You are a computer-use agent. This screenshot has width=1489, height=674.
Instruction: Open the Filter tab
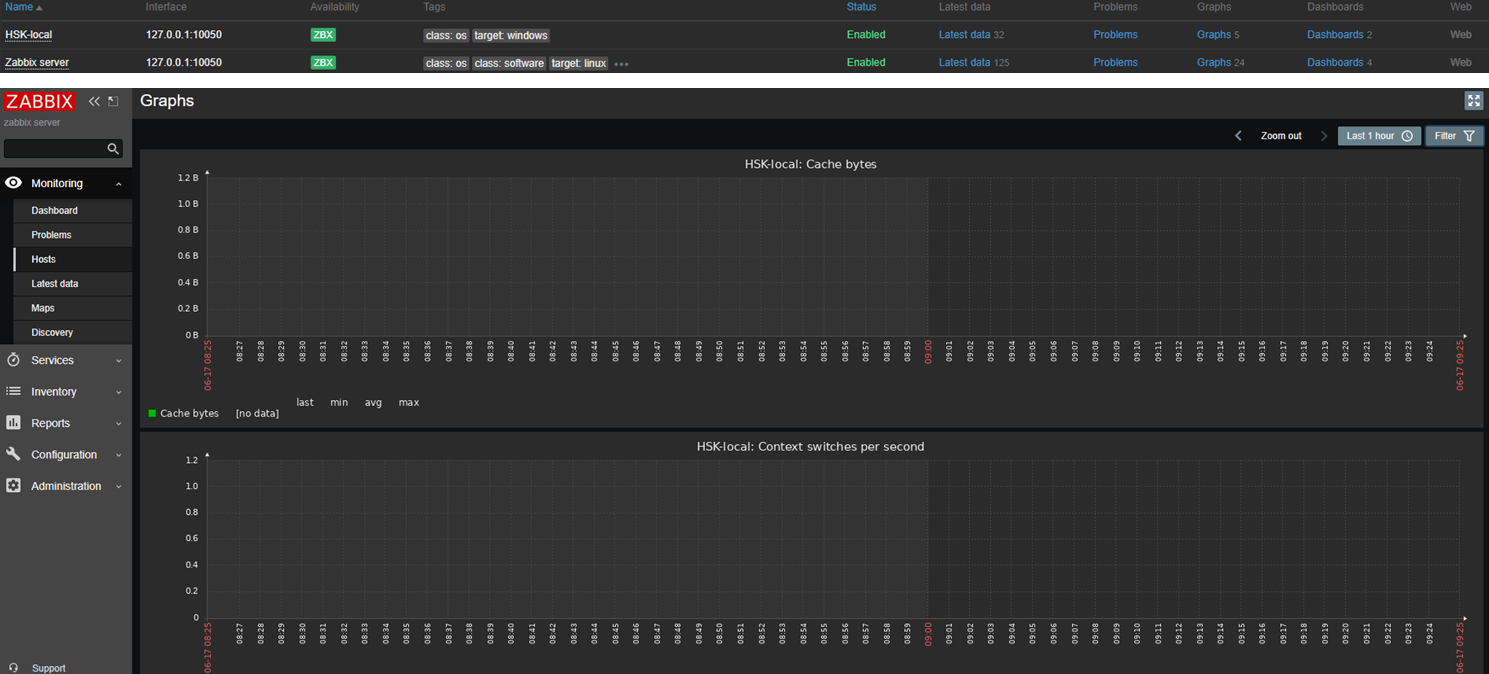point(1454,136)
